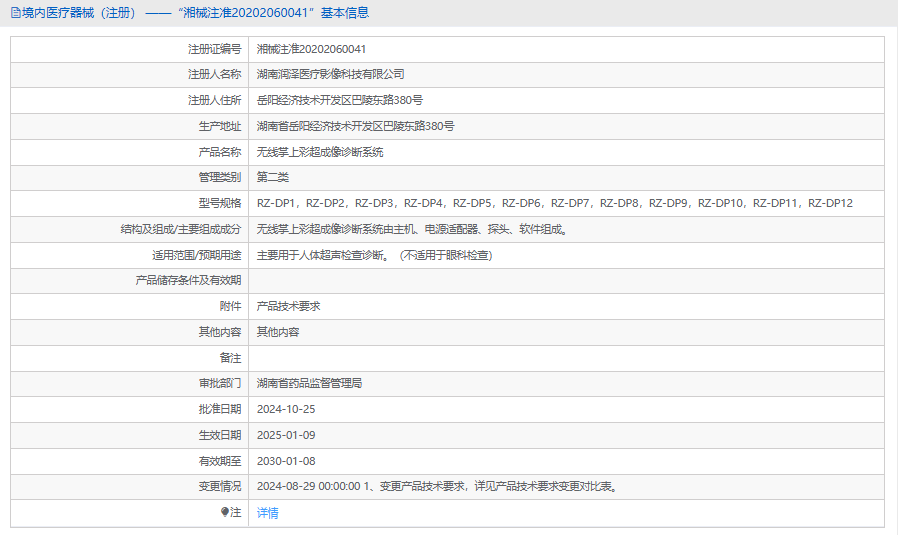Click the document icon before the page title
This screenshot has width=898, height=535.
[16, 13]
